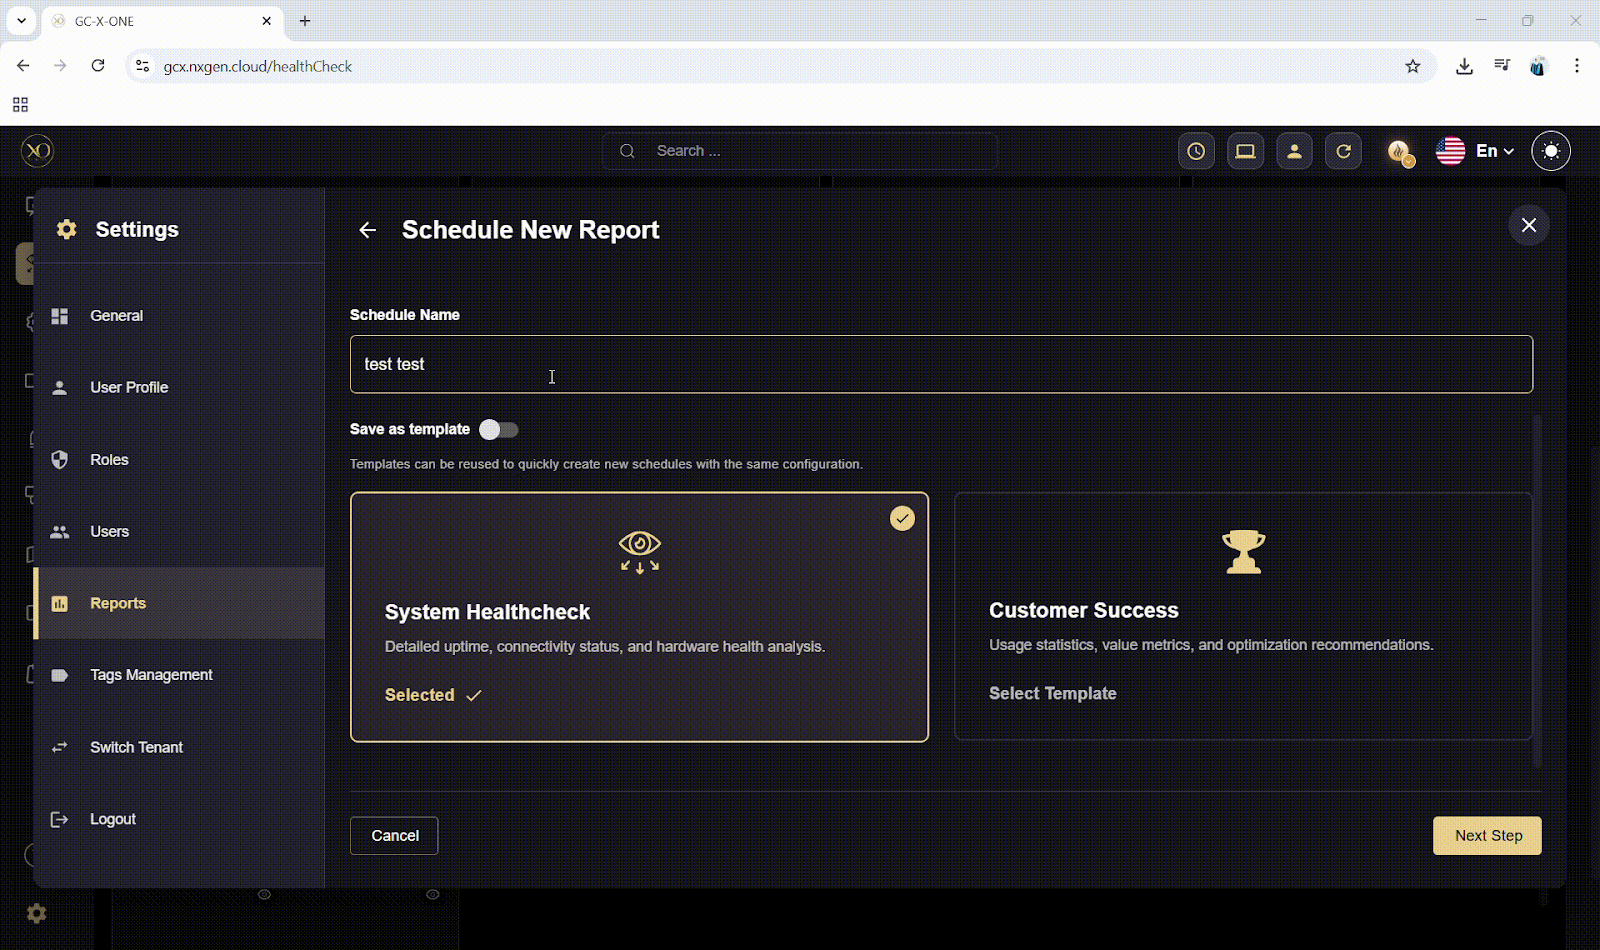Viewport: 1600px width, 950px height.
Task: Close the settings dialog with X button
Action: pos(1528,225)
